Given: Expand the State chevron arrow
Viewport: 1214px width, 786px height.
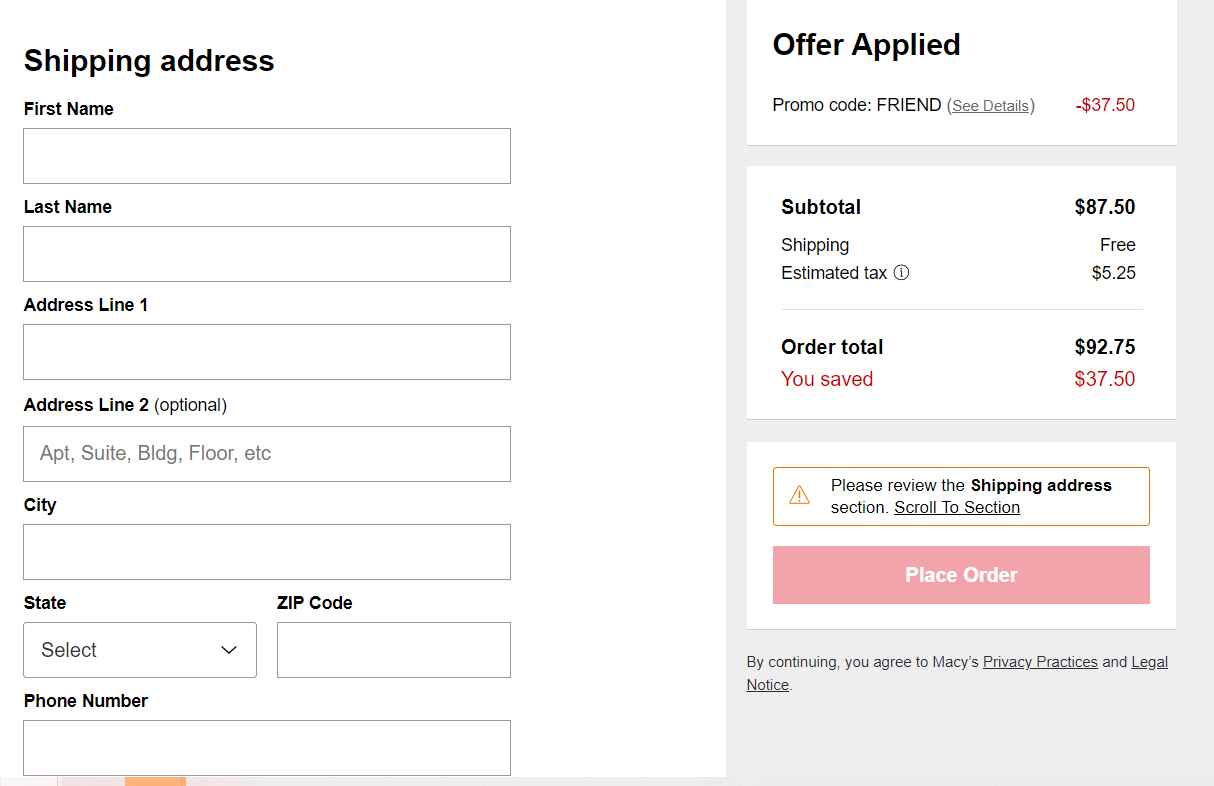Looking at the screenshot, I should coord(229,650).
